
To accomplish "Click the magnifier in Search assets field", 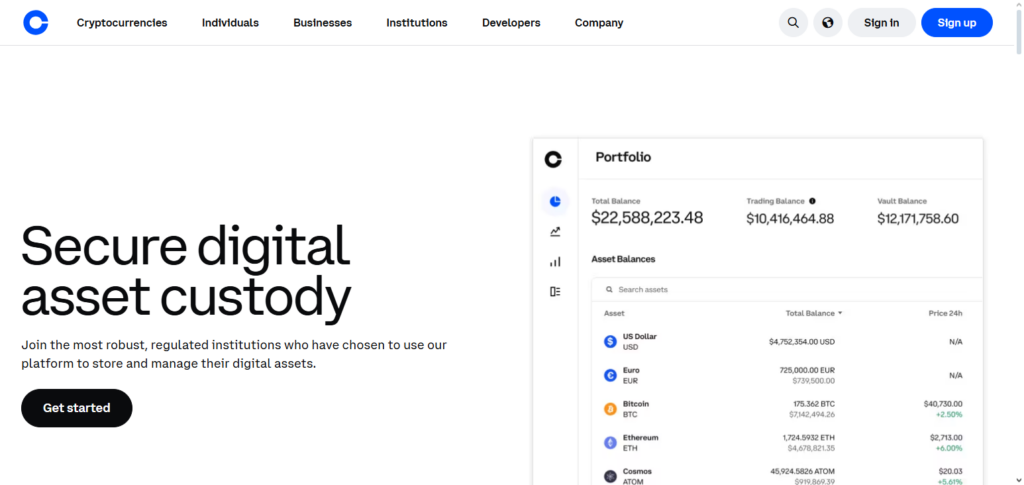I will tap(609, 289).
